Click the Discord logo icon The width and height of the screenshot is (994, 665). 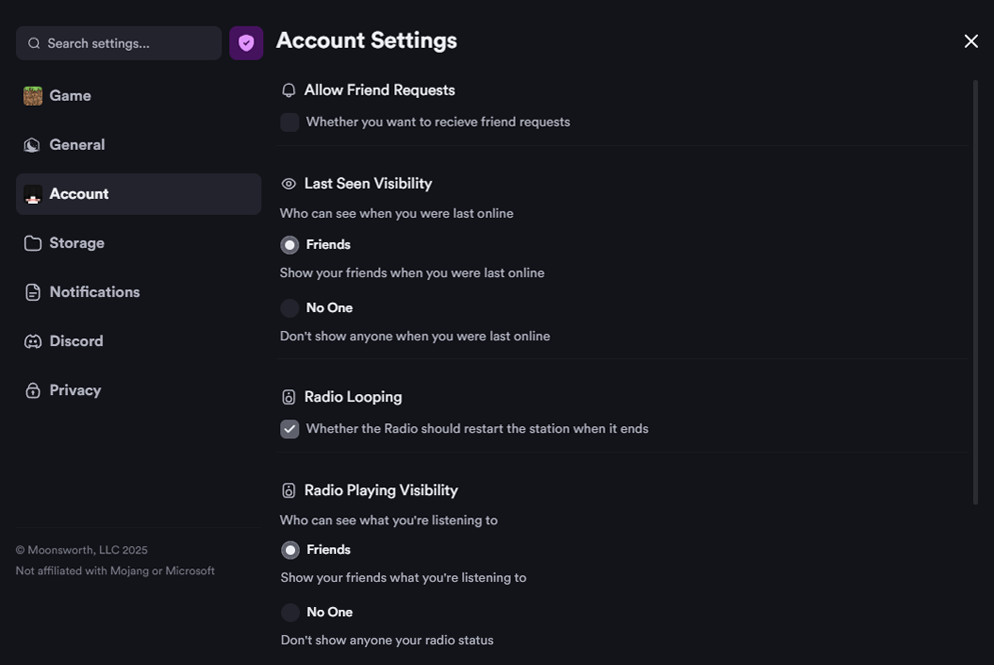32,342
